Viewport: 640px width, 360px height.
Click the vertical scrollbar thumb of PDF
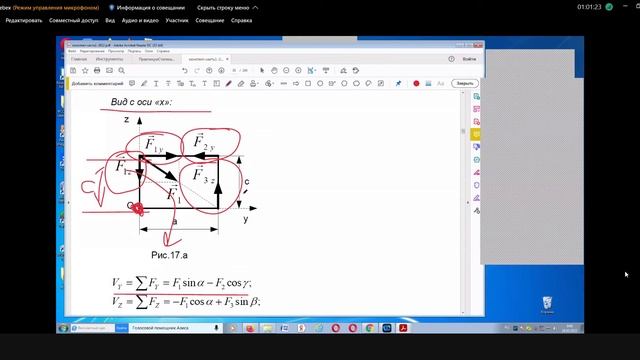click(463, 131)
